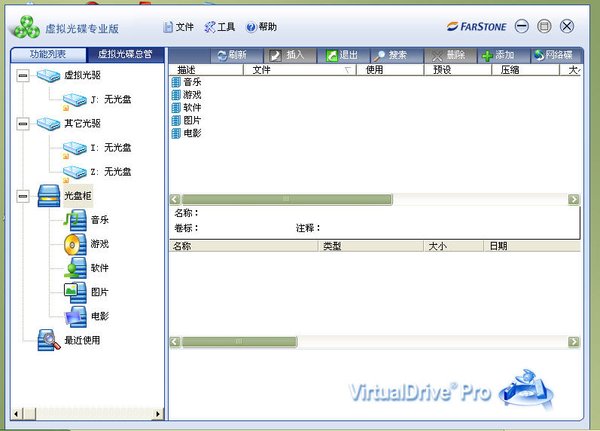Select the 光盘柜 cabinet icon
This screenshot has width=600, height=431.
tap(49, 196)
